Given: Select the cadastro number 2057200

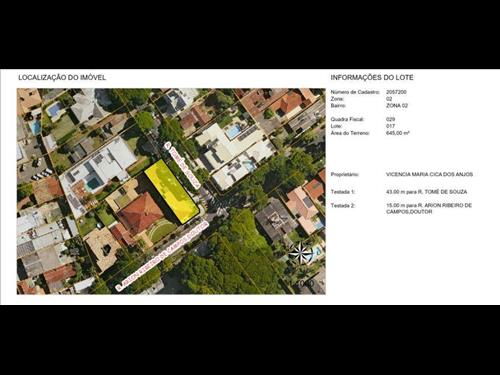Looking at the screenshot, I should [396, 92].
